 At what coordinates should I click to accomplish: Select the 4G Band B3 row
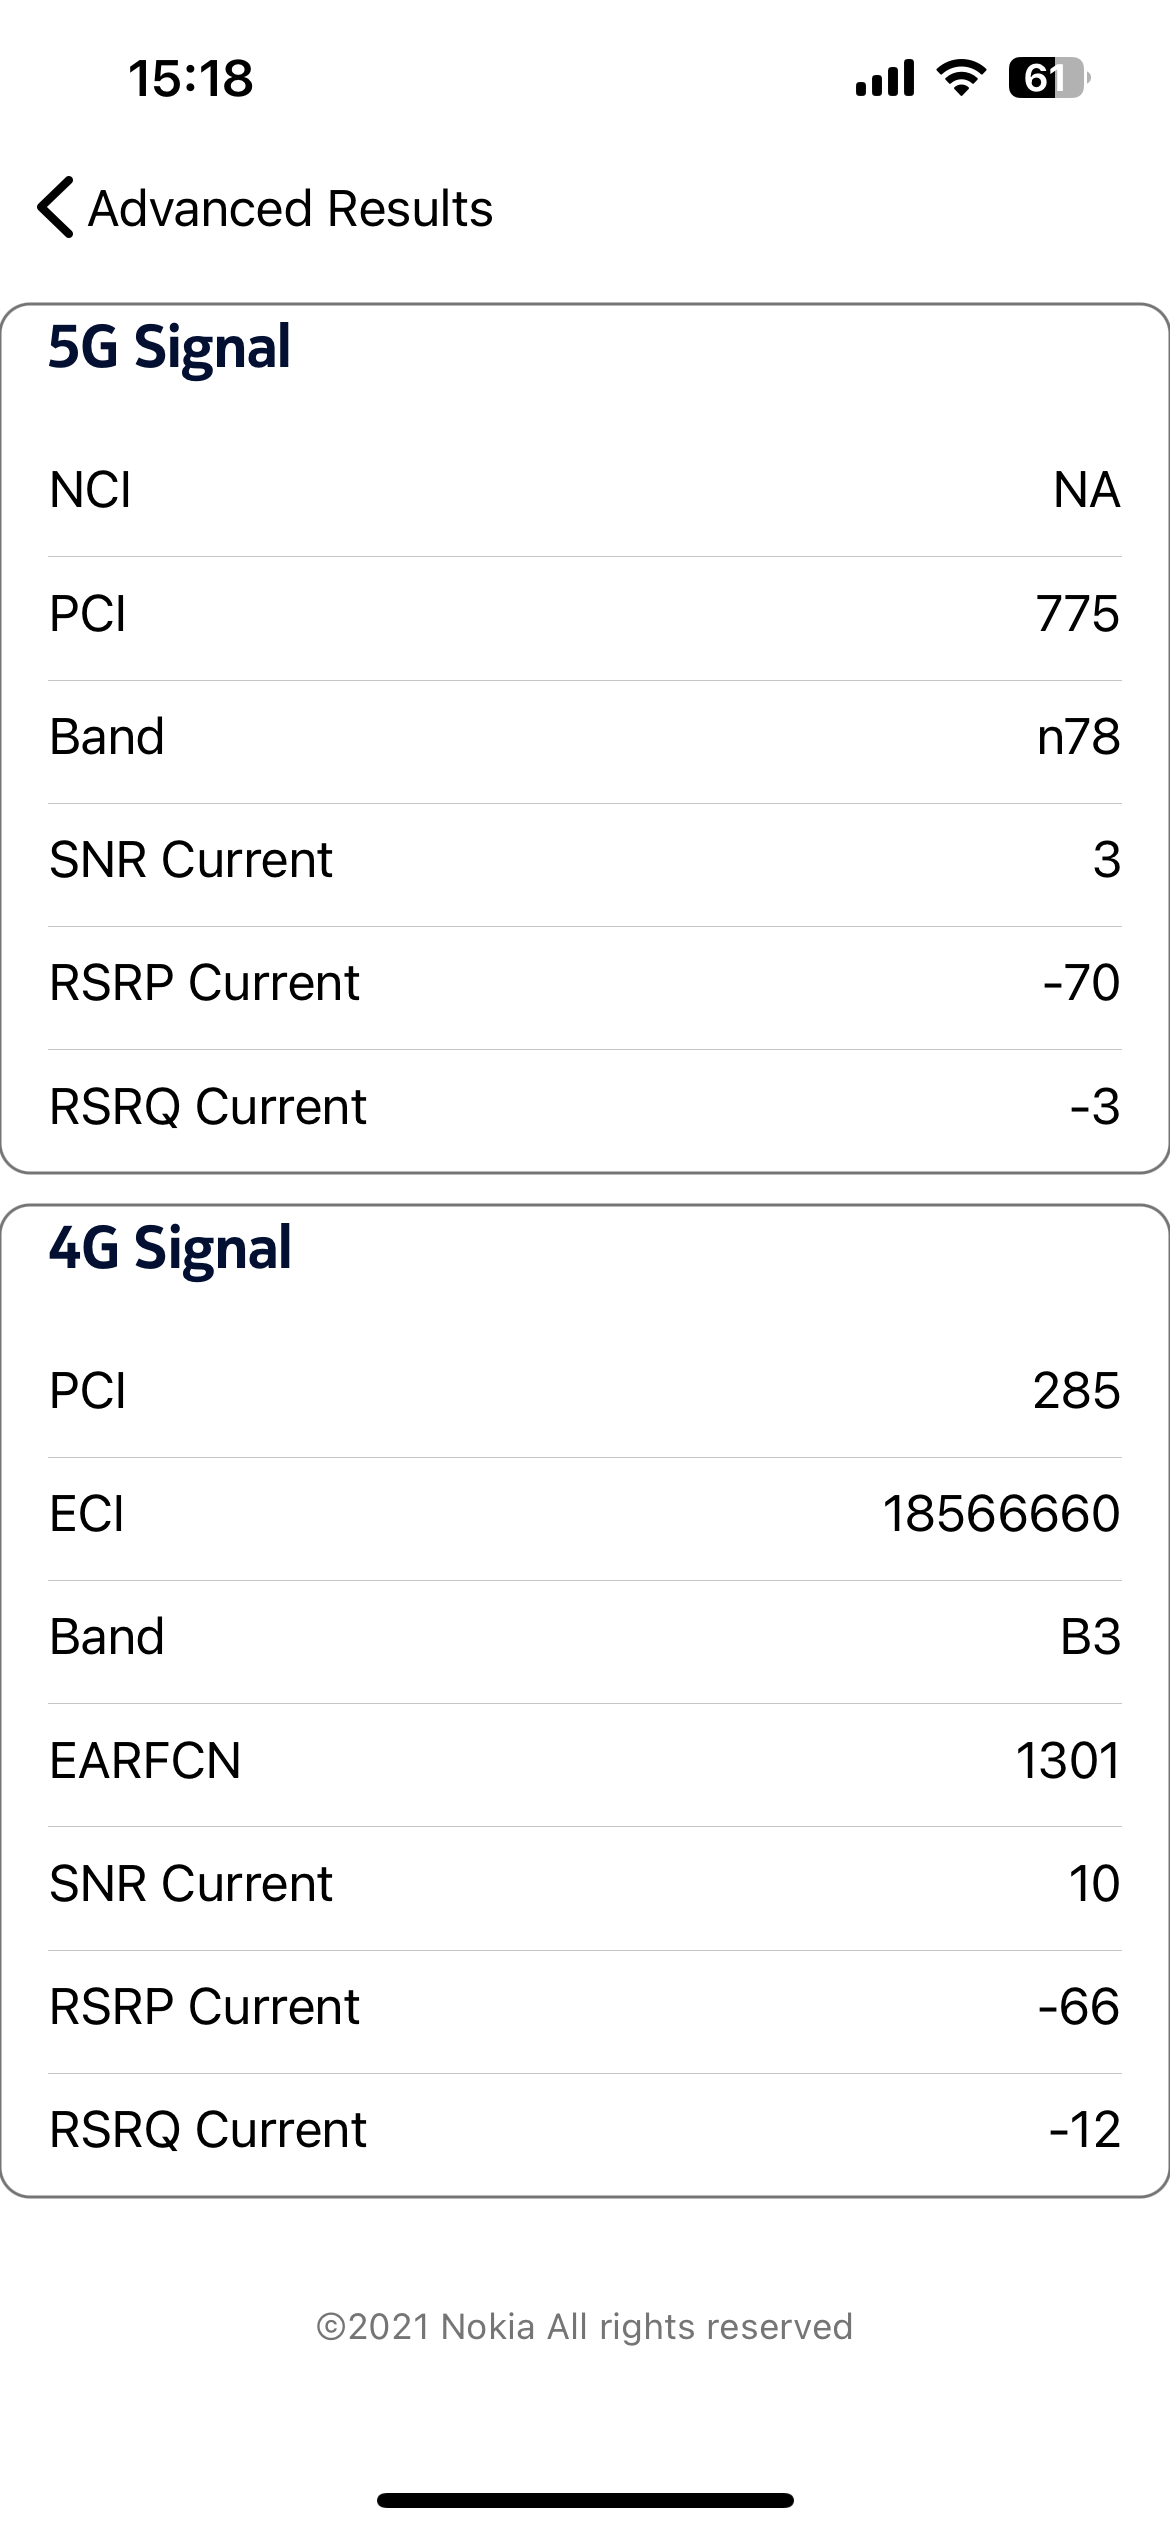(x=585, y=1638)
